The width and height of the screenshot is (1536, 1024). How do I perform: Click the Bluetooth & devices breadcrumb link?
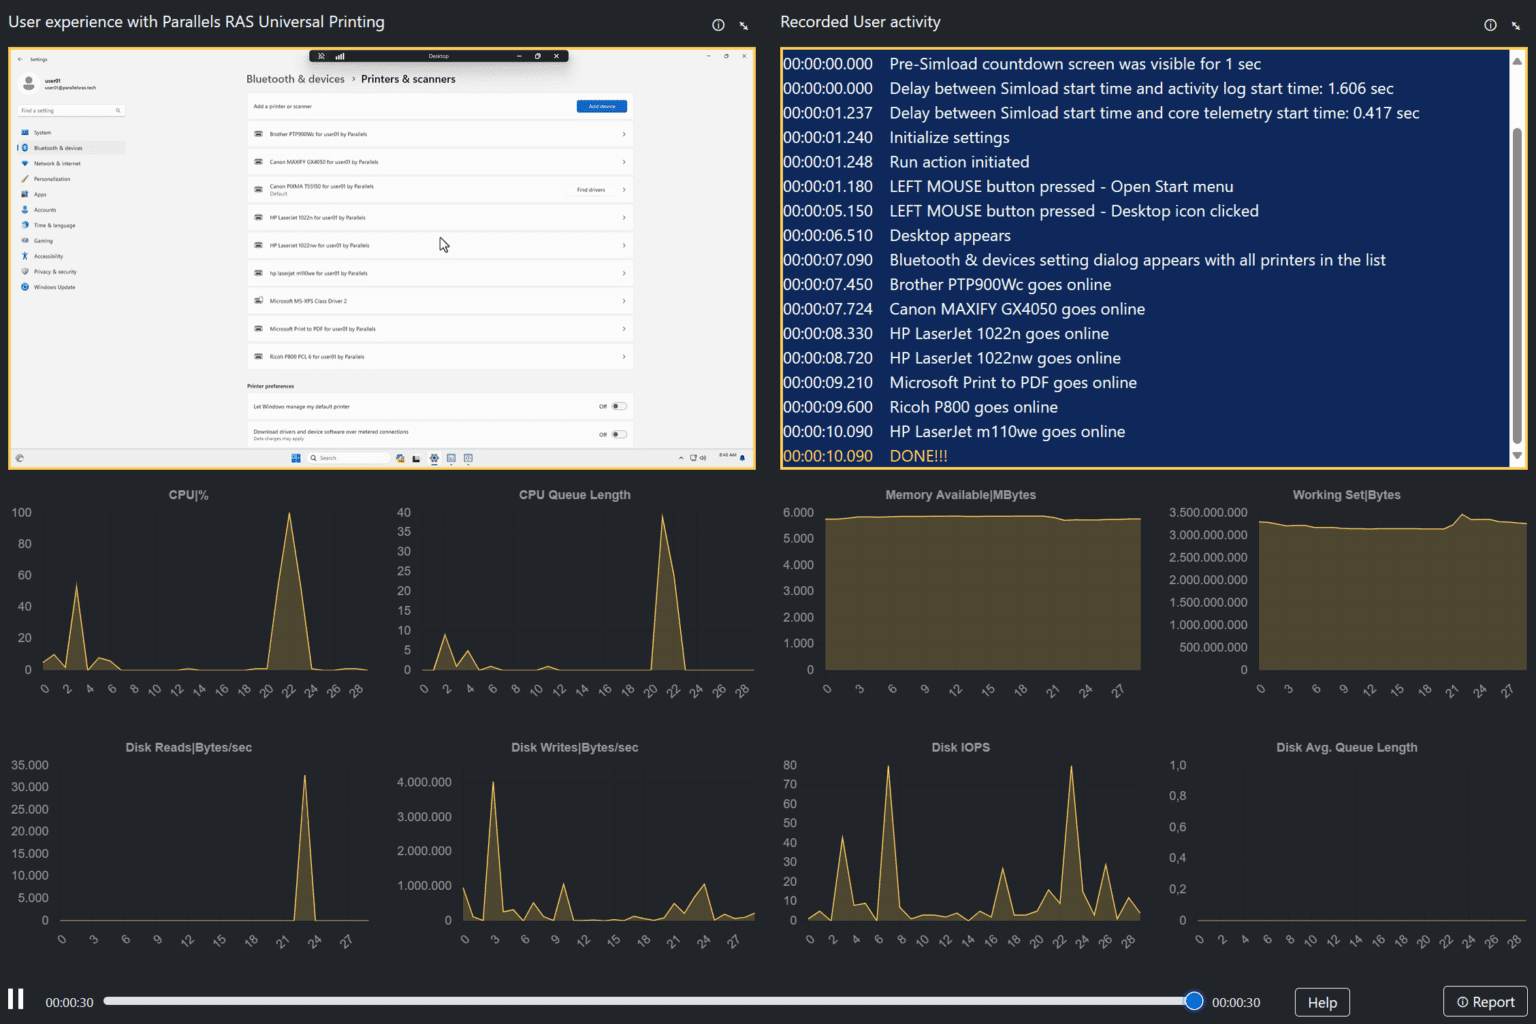pyautogui.click(x=295, y=79)
